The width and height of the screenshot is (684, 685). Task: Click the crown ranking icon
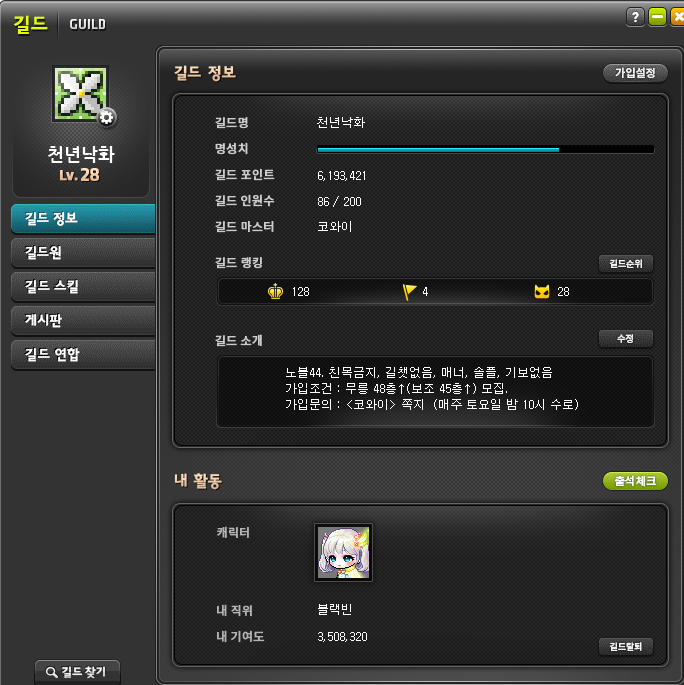pos(275,291)
